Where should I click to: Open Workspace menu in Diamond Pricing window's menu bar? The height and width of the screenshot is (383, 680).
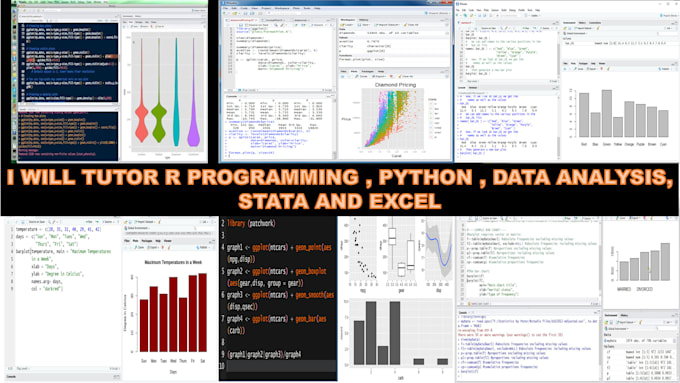[x=282, y=8]
